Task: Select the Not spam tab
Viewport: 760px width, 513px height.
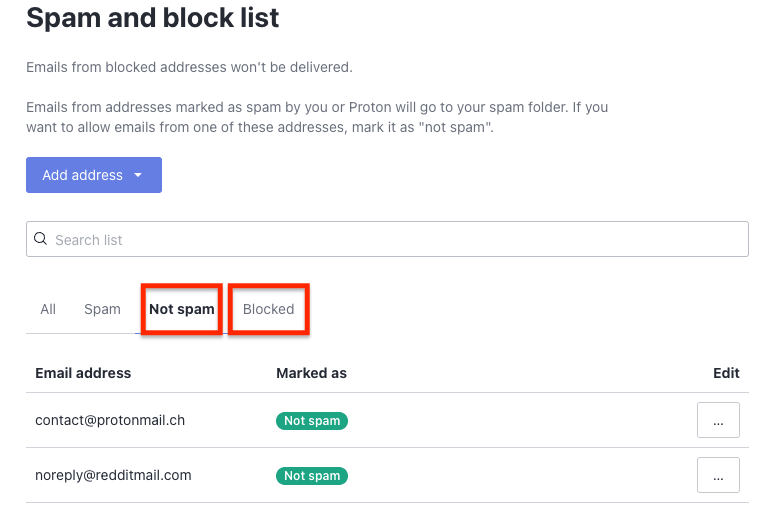Action: pyautogui.click(x=182, y=309)
